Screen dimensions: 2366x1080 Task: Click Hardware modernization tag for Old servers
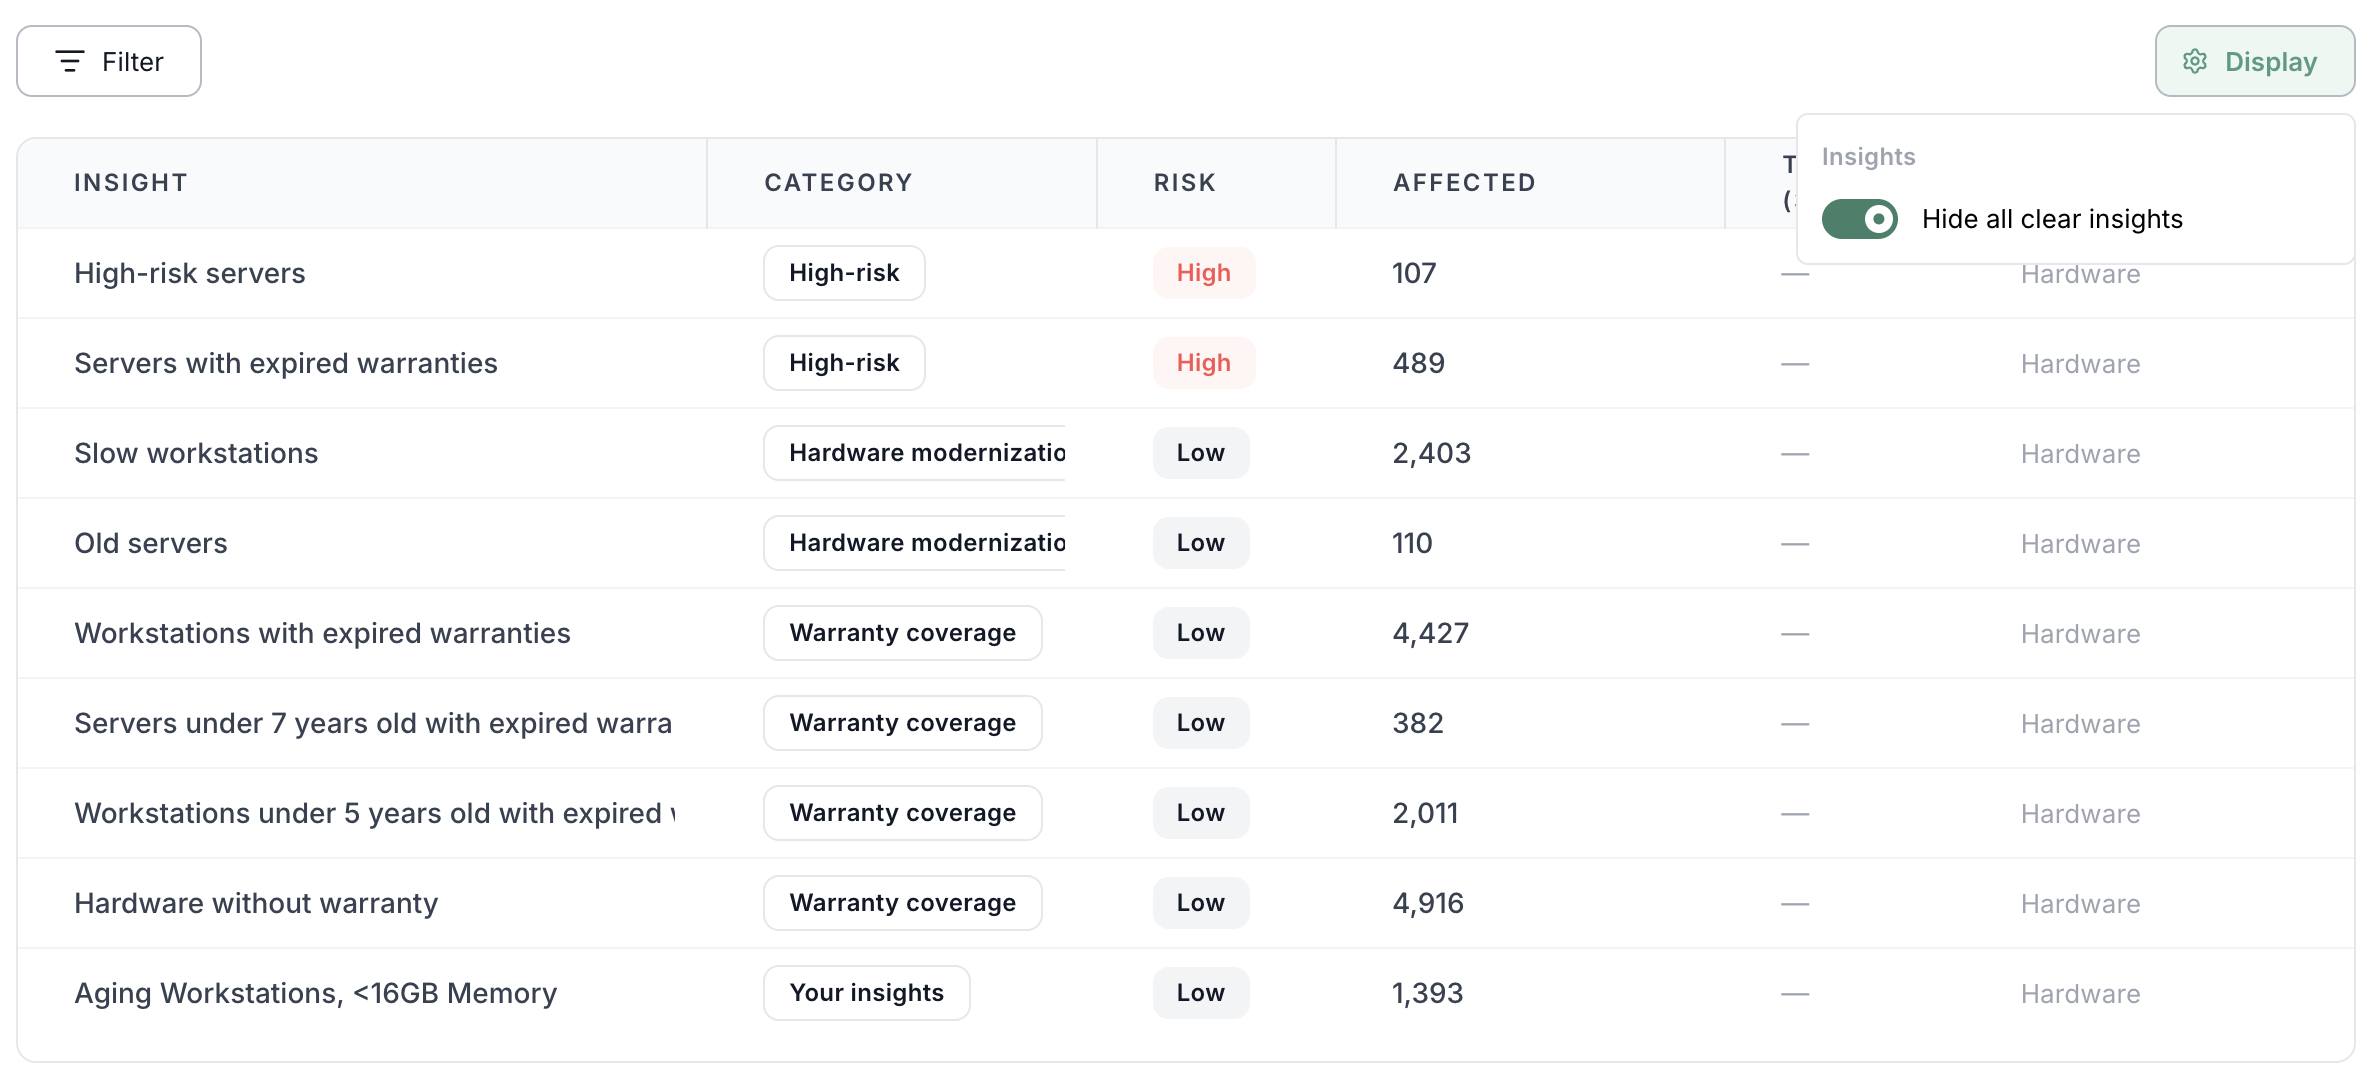click(915, 543)
